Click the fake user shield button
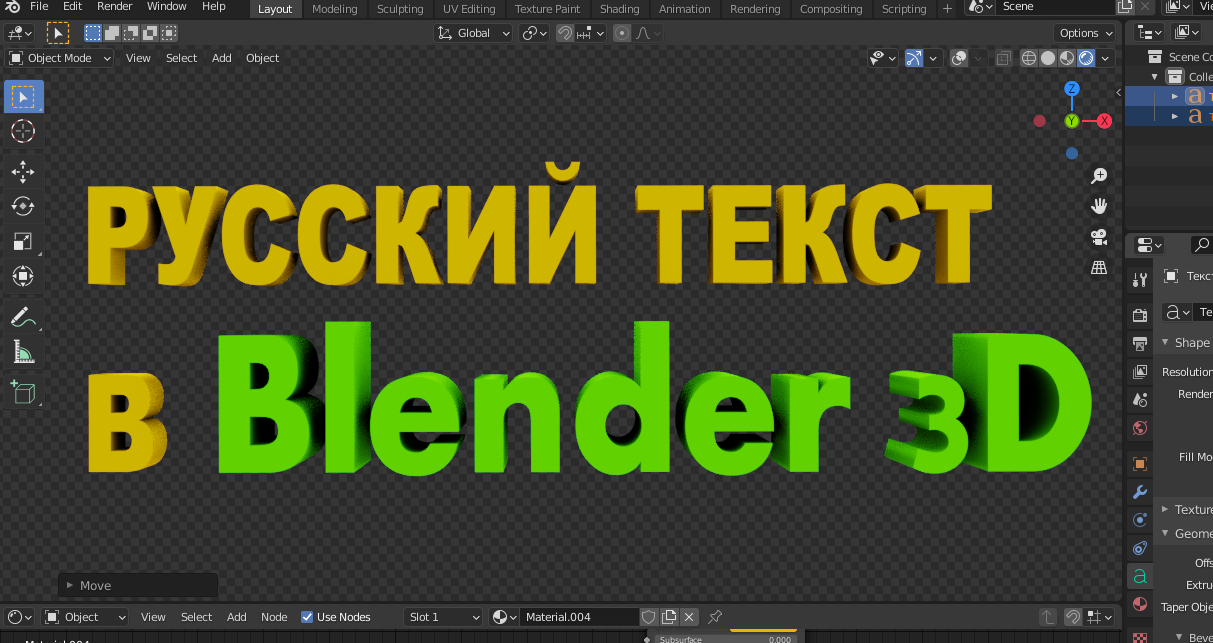The width and height of the screenshot is (1213, 643). [x=649, y=617]
